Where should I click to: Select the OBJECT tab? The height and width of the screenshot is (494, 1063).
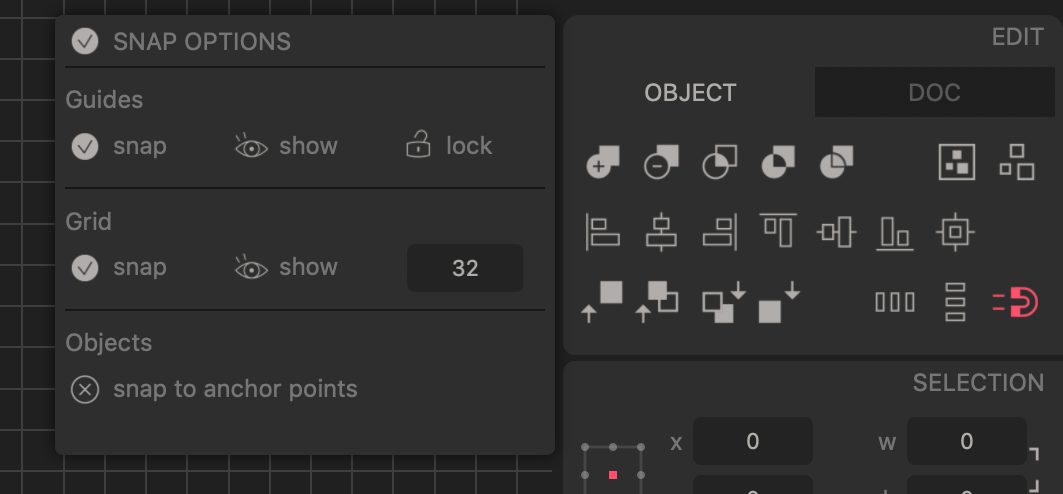pyautogui.click(x=690, y=93)
